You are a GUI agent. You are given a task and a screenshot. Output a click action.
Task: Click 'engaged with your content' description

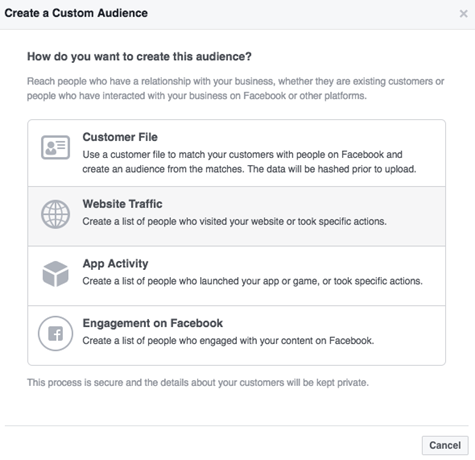point(228,341)
